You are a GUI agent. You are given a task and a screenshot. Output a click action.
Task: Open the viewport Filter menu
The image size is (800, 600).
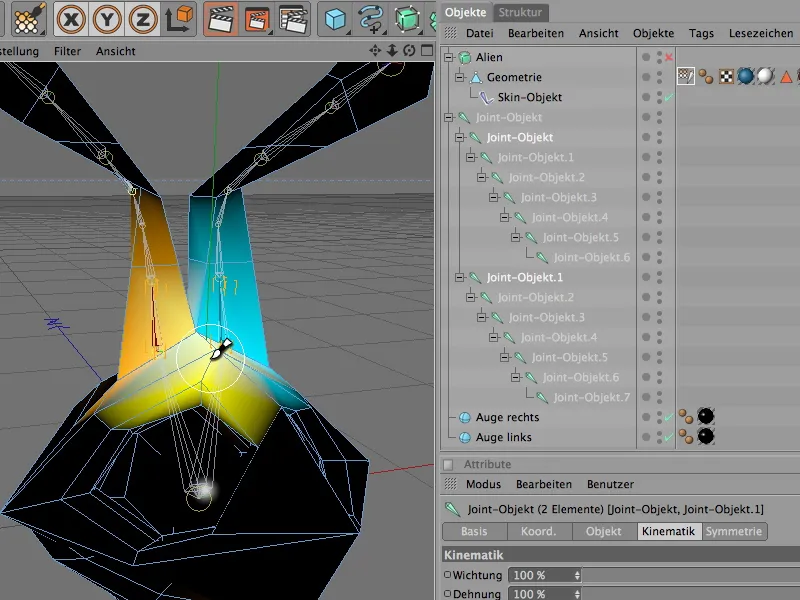67,51
